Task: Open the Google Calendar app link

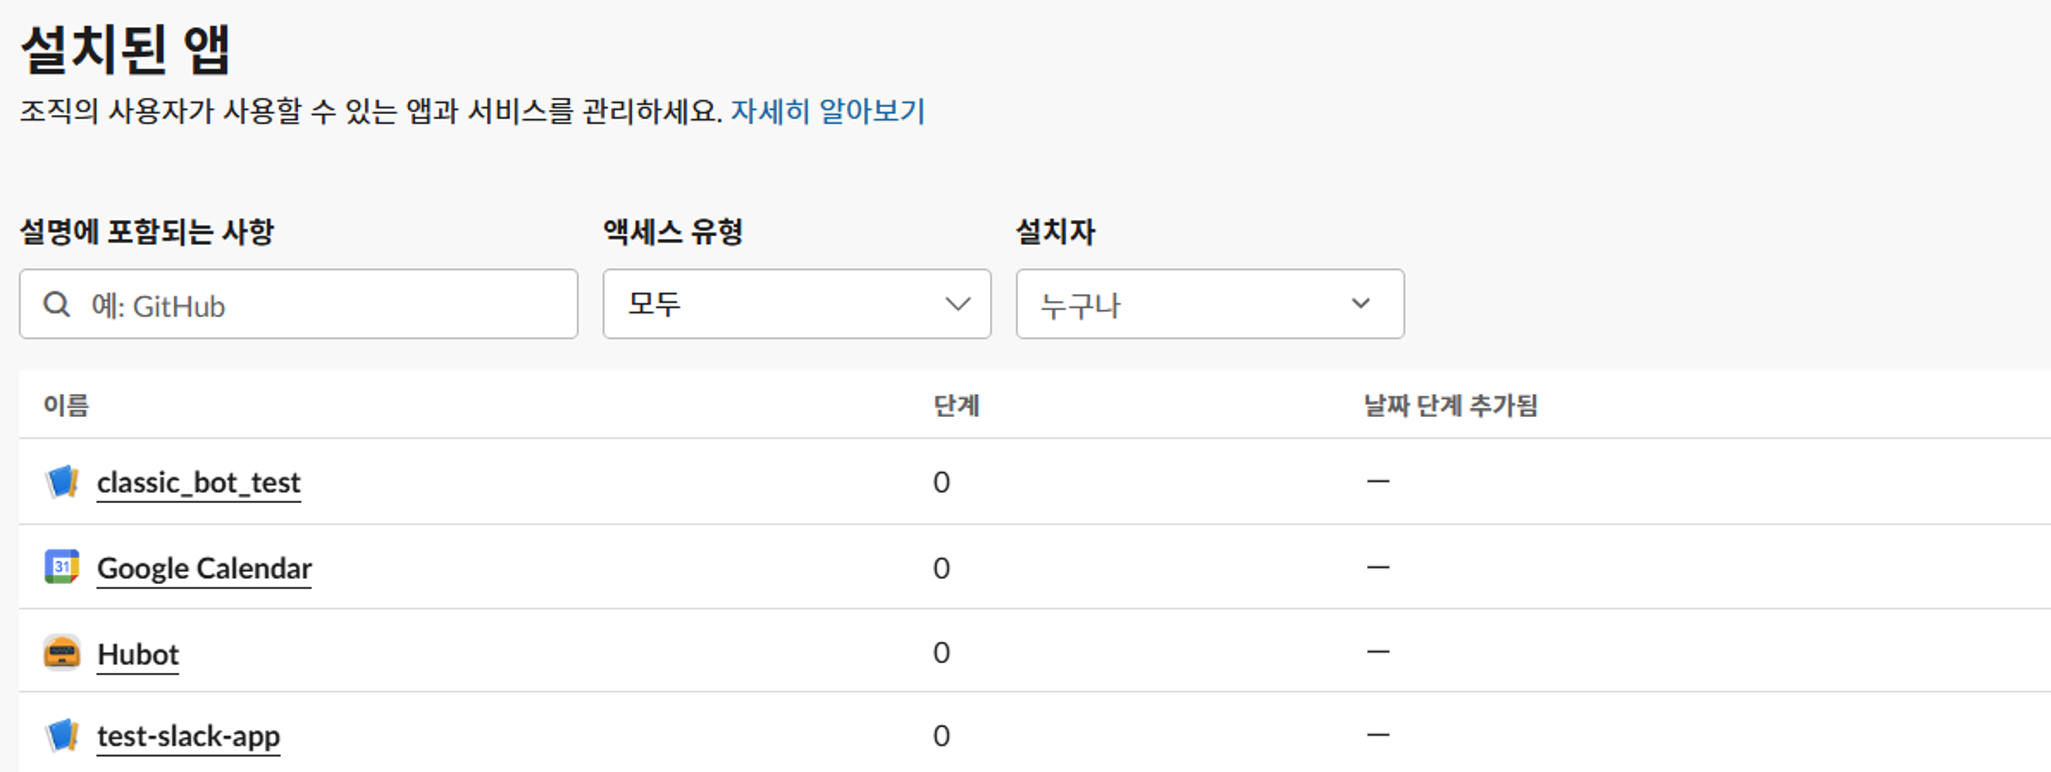Action: [204, 569]
